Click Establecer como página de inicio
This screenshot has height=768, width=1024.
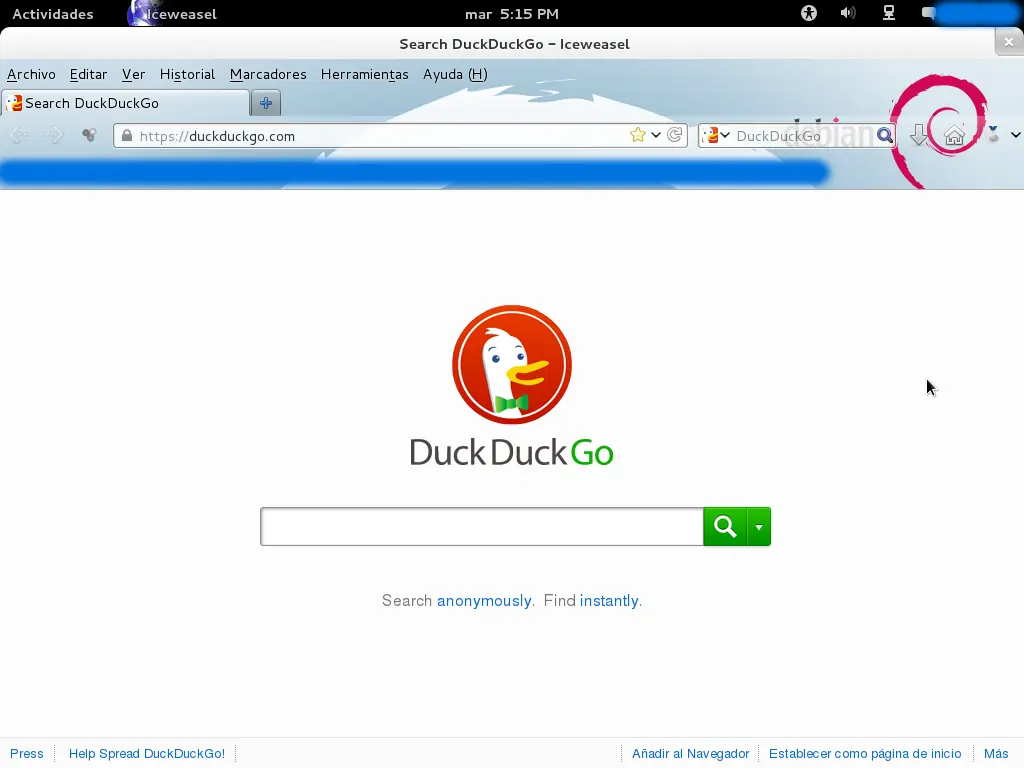pos(865,754)
